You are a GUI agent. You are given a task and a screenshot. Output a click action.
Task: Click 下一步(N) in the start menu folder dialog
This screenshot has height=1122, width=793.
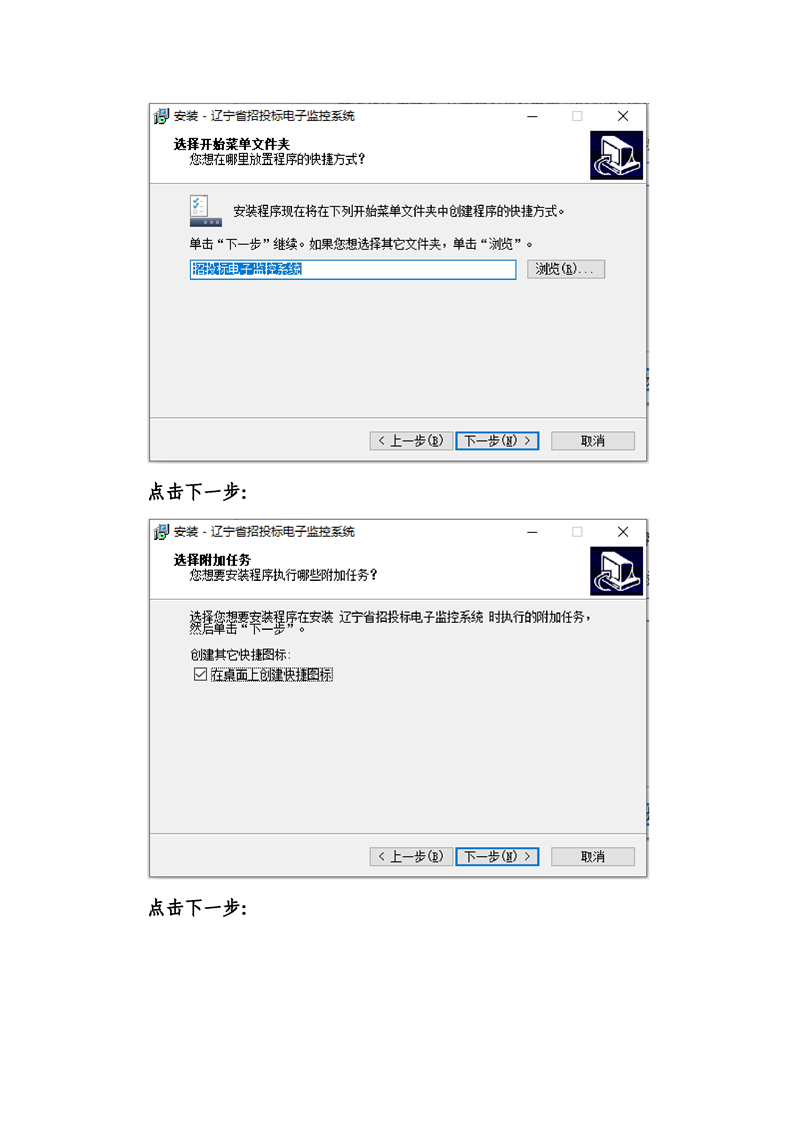coord(497,441)
